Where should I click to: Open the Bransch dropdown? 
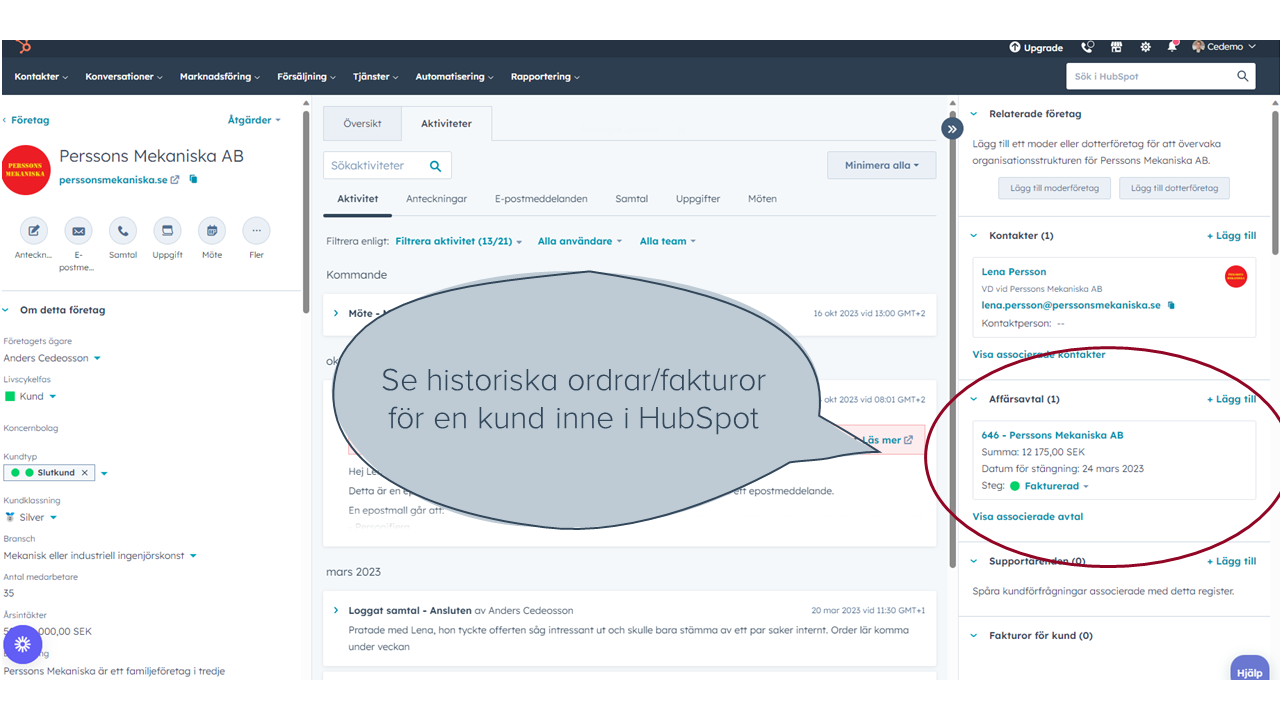click(x=100, y=555)
